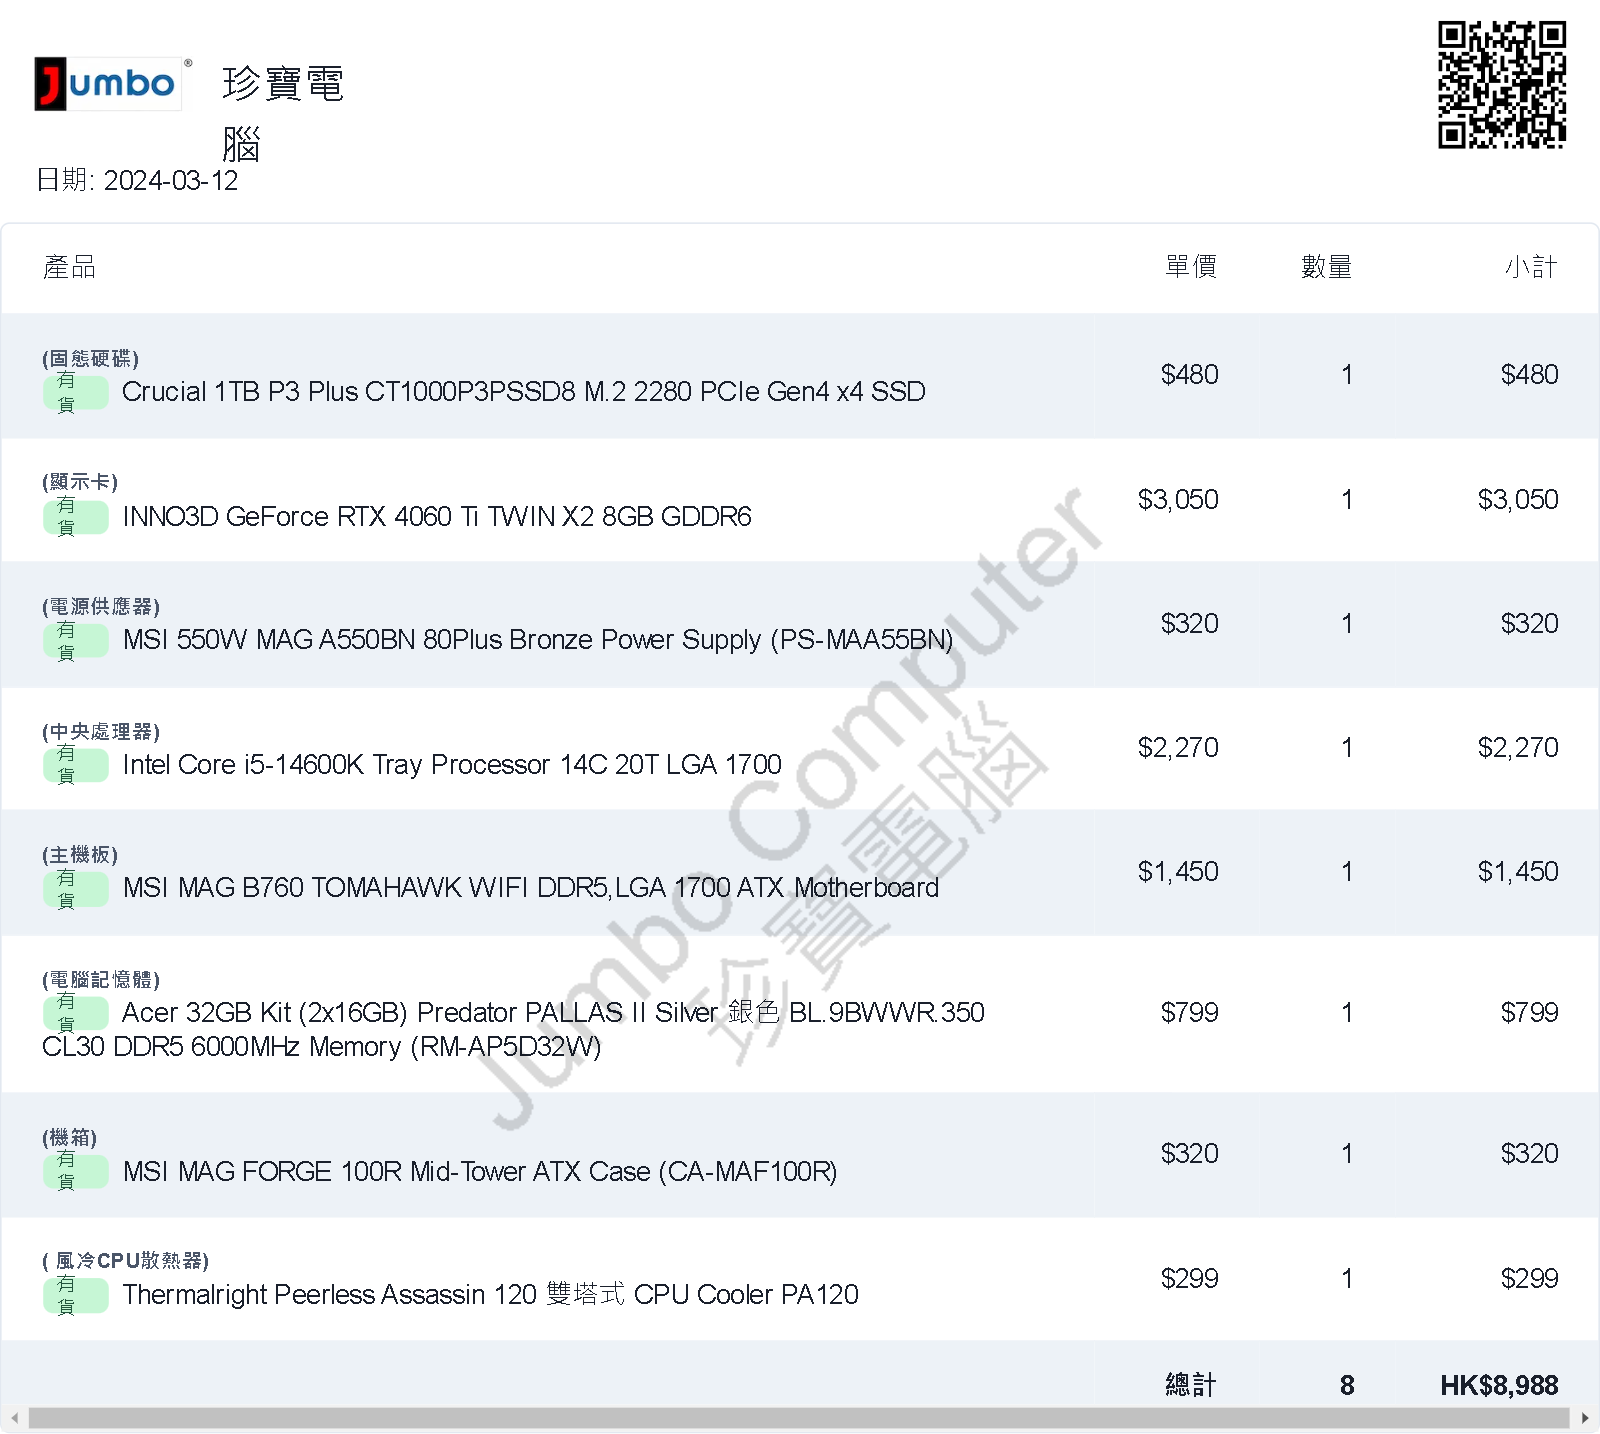Viewport: 1600px width, 1434px height.
Task: Click the right arrow of horizontal scrollbar
Action: (1585, 1418)
